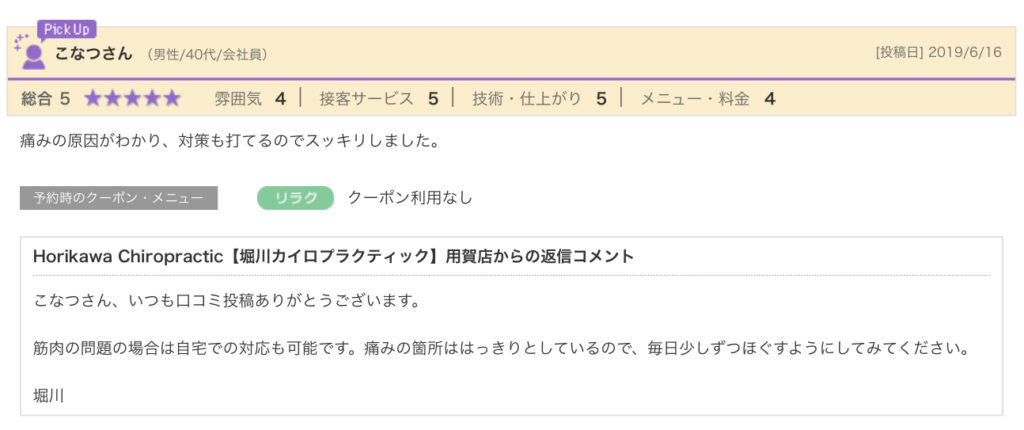Click the second purple rating star

(x=113, y=98)
